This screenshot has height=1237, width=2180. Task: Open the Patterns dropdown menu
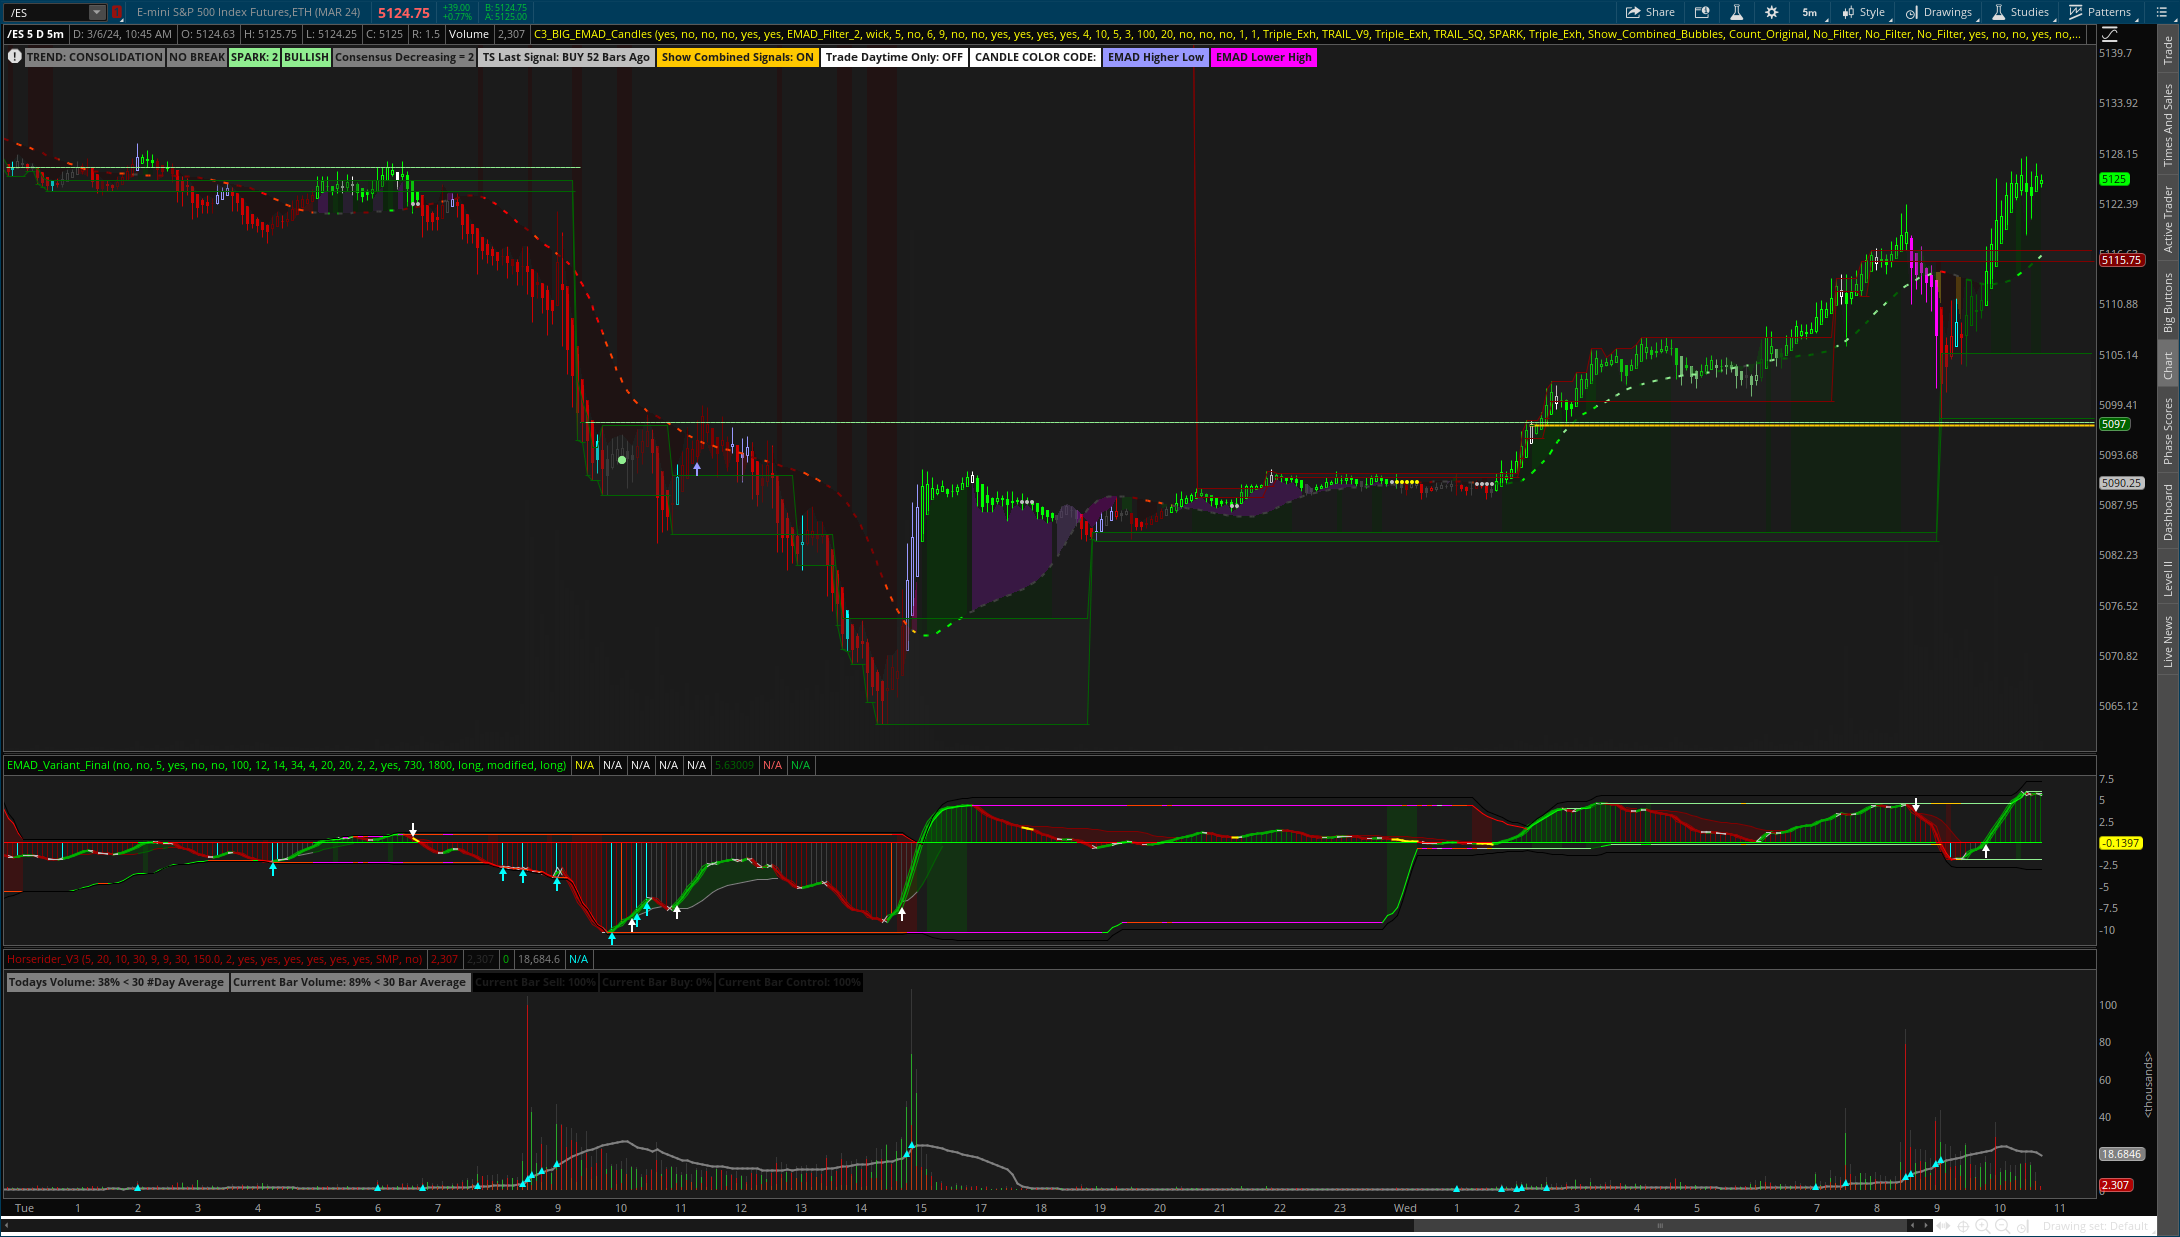(x=2102, y=12)
